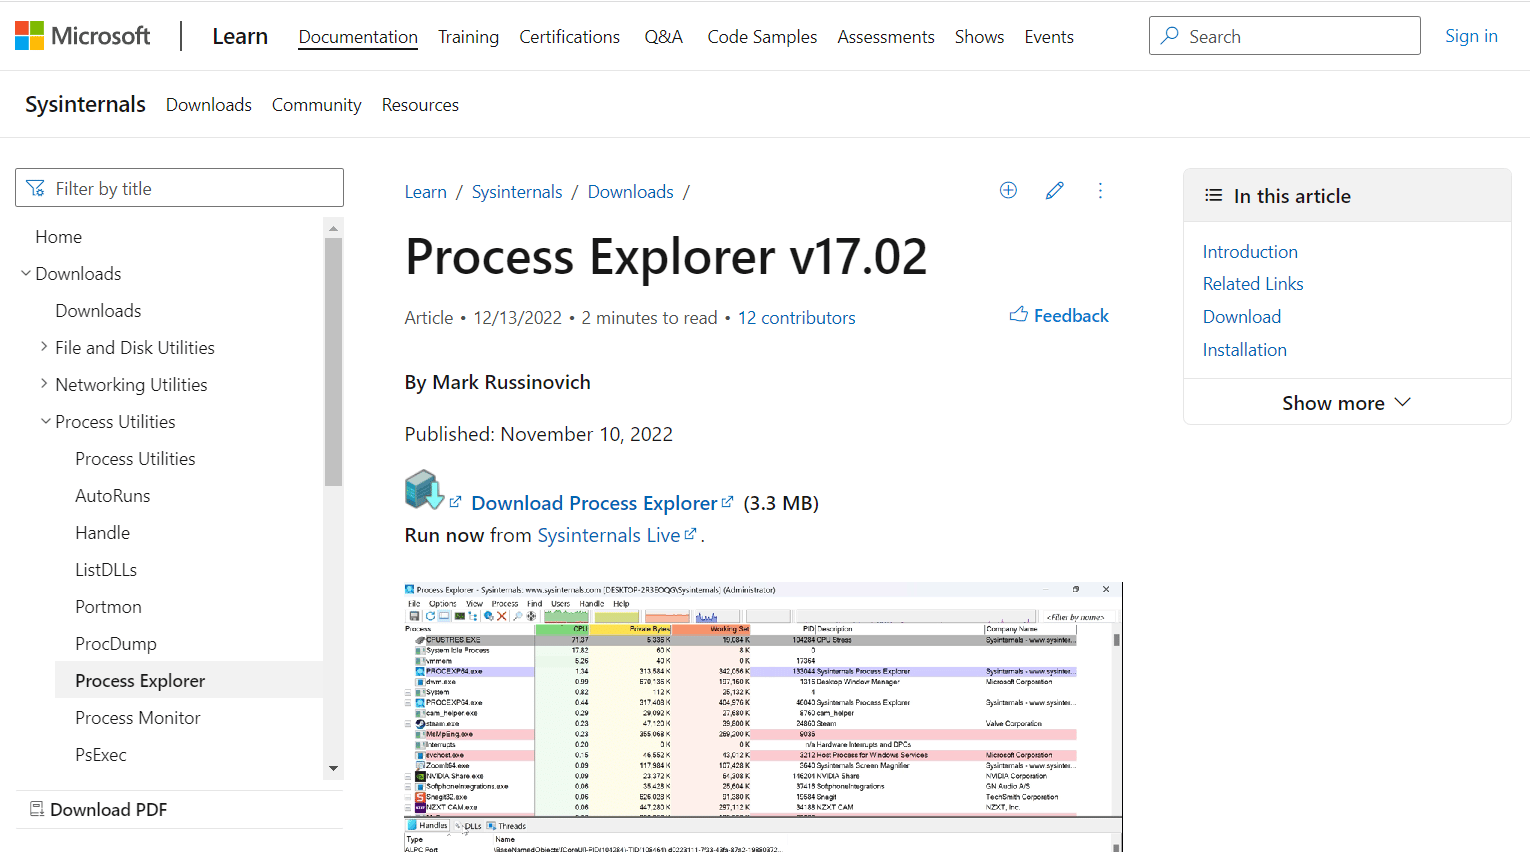This screenshot has width=1530, height=852.
Task: Click the Process Explorer download package icon
Action: click(x=424, y=489)
